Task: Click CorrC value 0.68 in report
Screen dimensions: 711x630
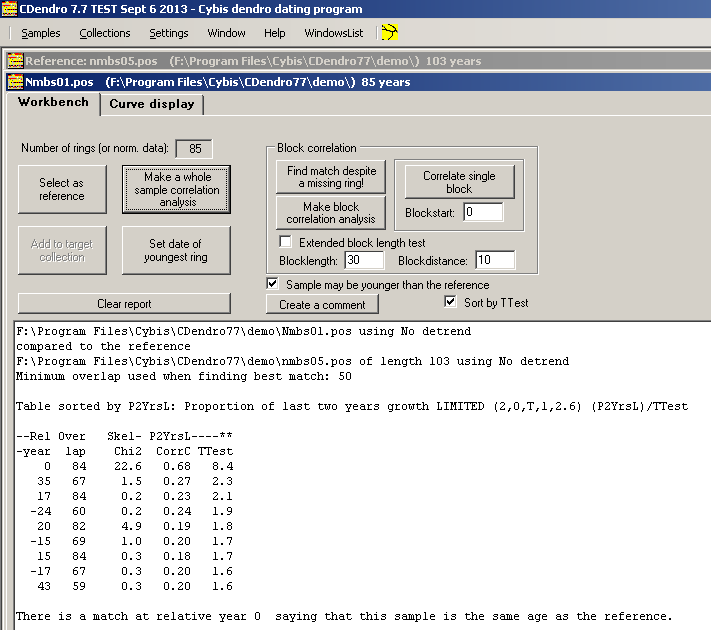Action: [177, 466]
